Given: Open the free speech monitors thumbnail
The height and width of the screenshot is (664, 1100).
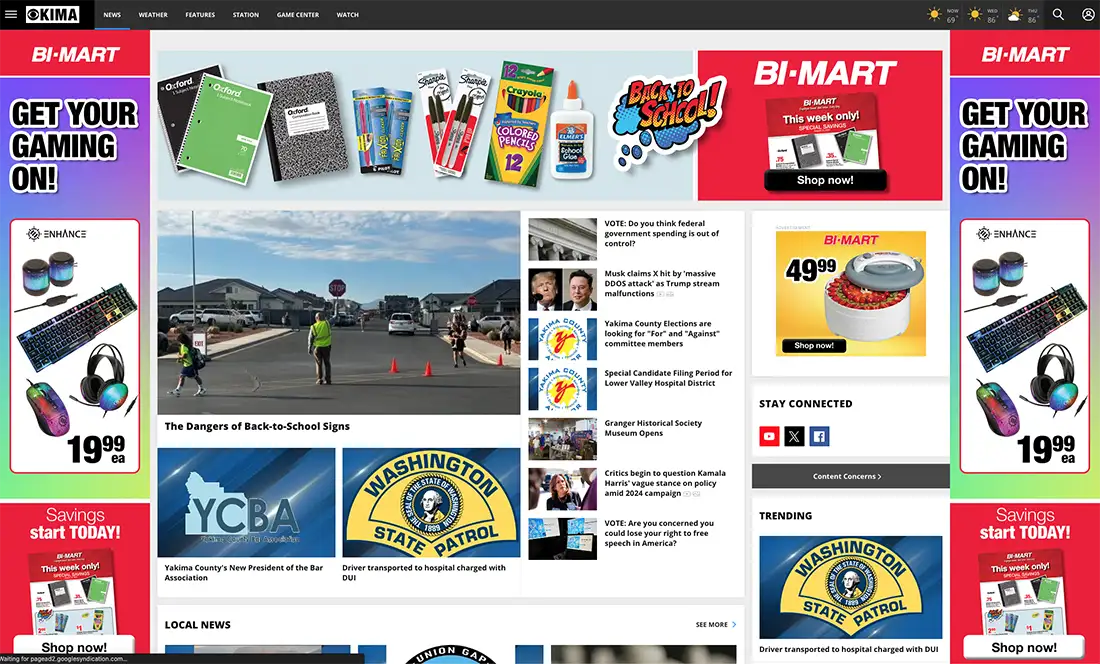Looking at the screenshot, I should 563,539.
